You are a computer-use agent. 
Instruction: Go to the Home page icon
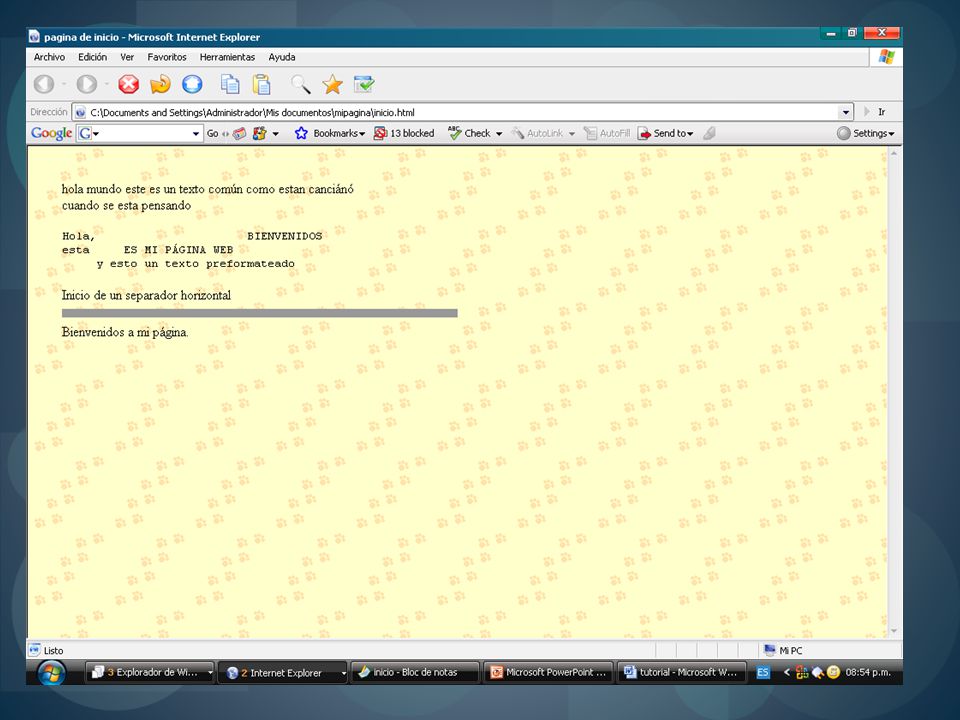point(192,84)
